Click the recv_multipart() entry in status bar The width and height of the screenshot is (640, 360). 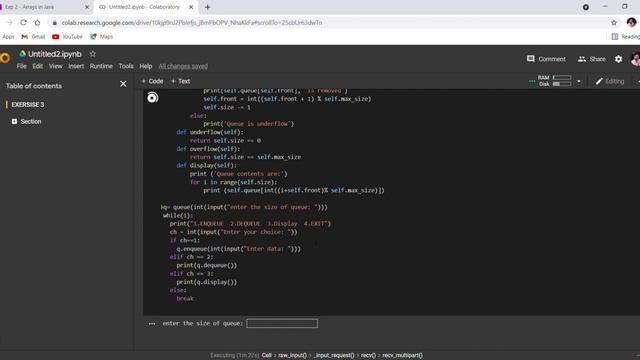[x=402, y=355]
